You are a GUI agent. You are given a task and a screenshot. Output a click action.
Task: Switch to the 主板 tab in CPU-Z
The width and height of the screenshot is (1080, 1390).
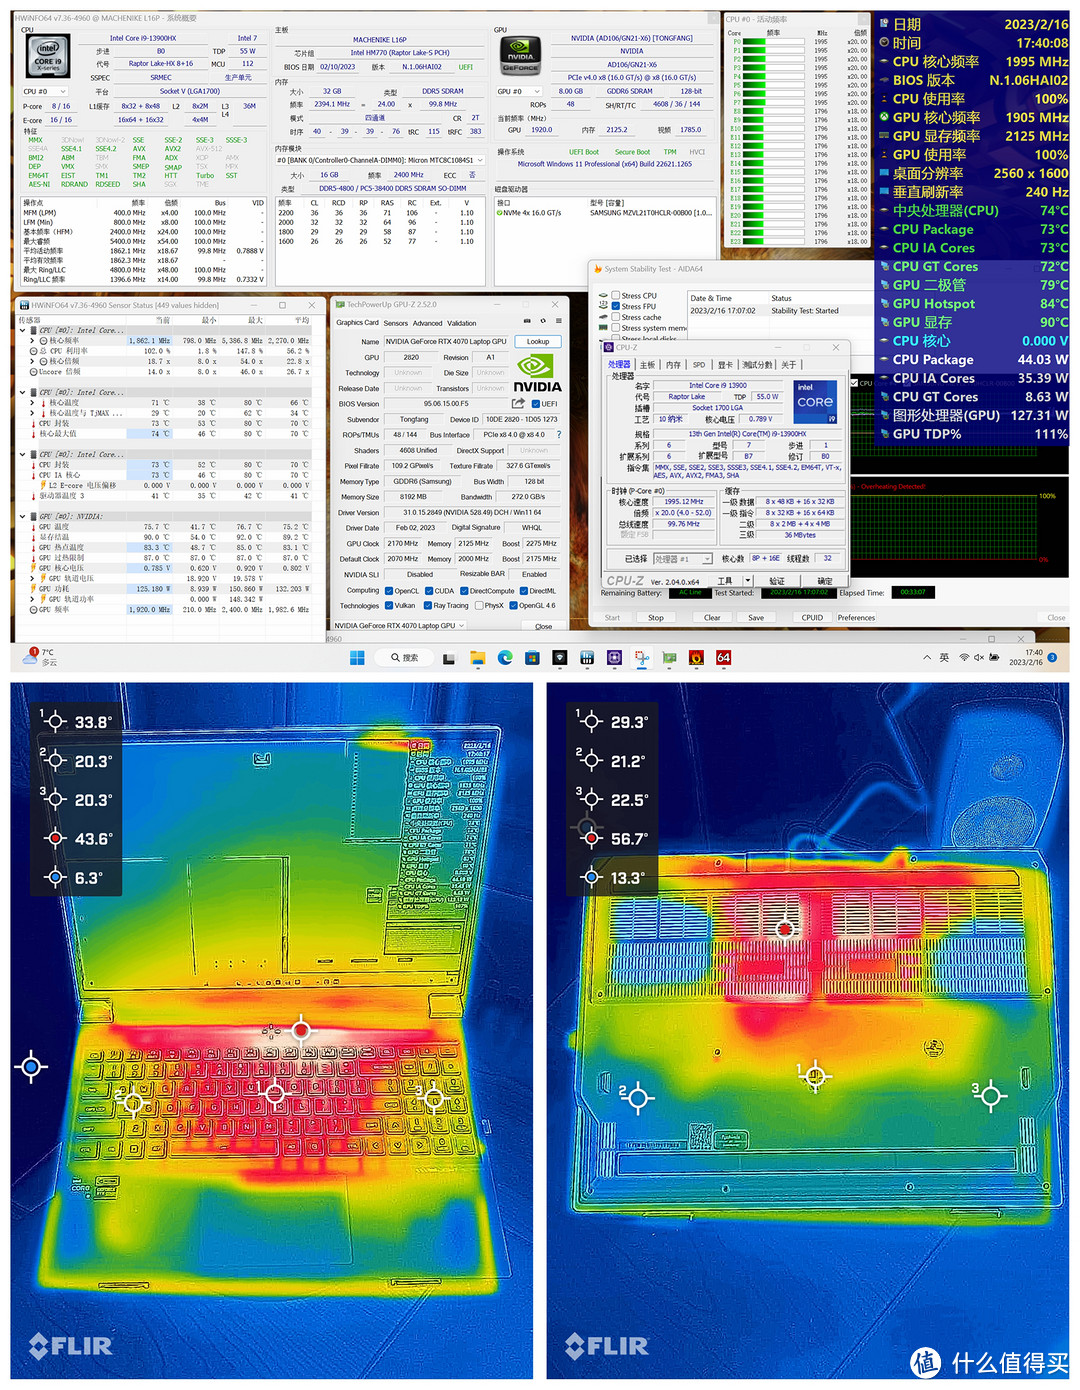tap(648, 365)
